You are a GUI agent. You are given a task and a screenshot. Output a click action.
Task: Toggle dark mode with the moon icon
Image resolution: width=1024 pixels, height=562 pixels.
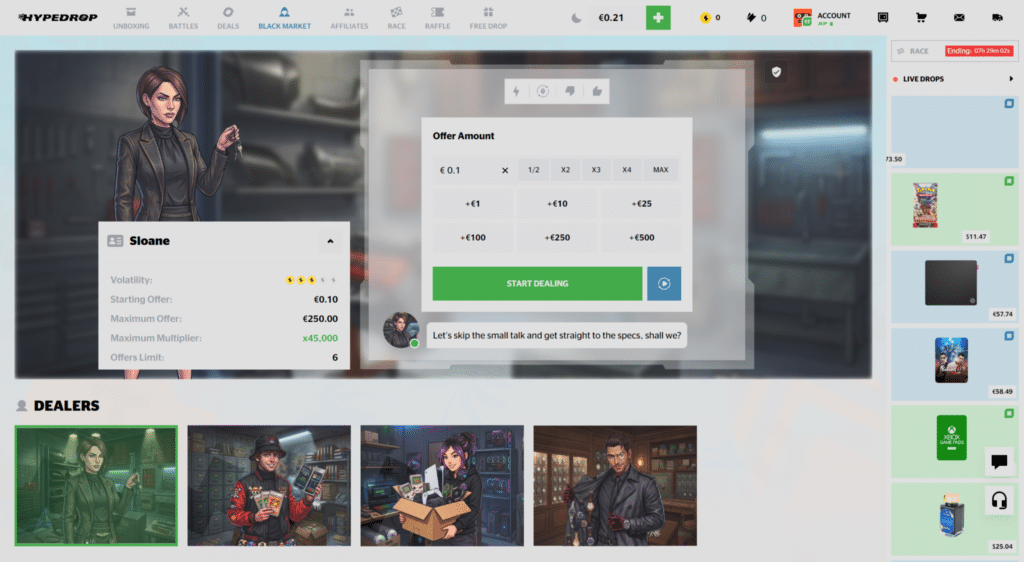[576, 18]
